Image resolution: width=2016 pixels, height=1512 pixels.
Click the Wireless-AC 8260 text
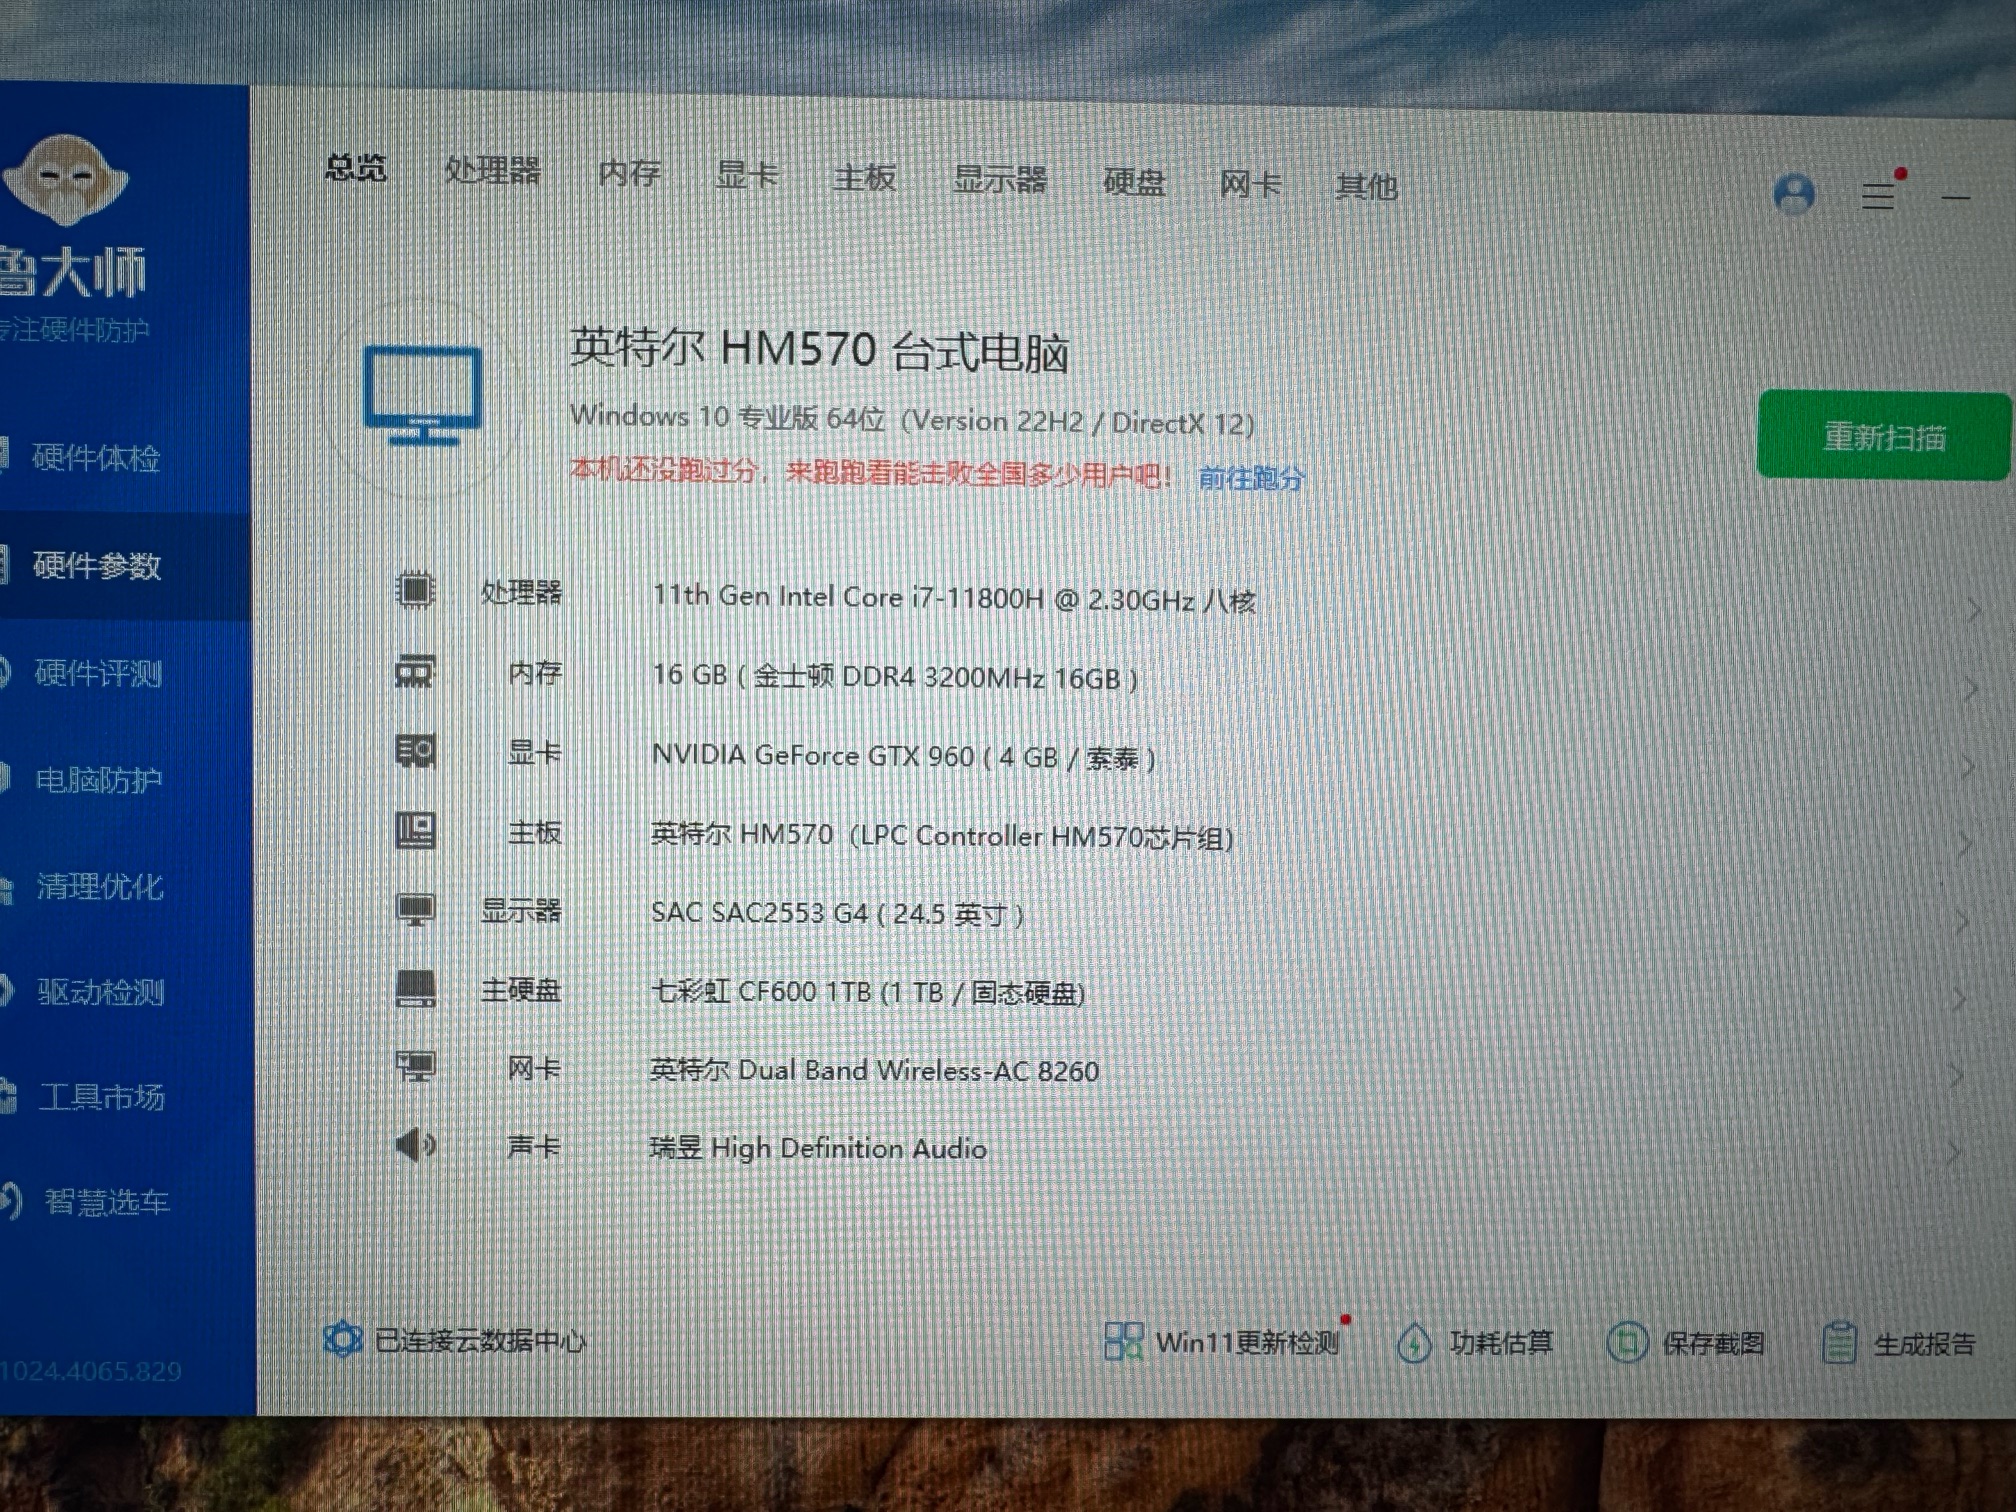tap(874, 1070)
